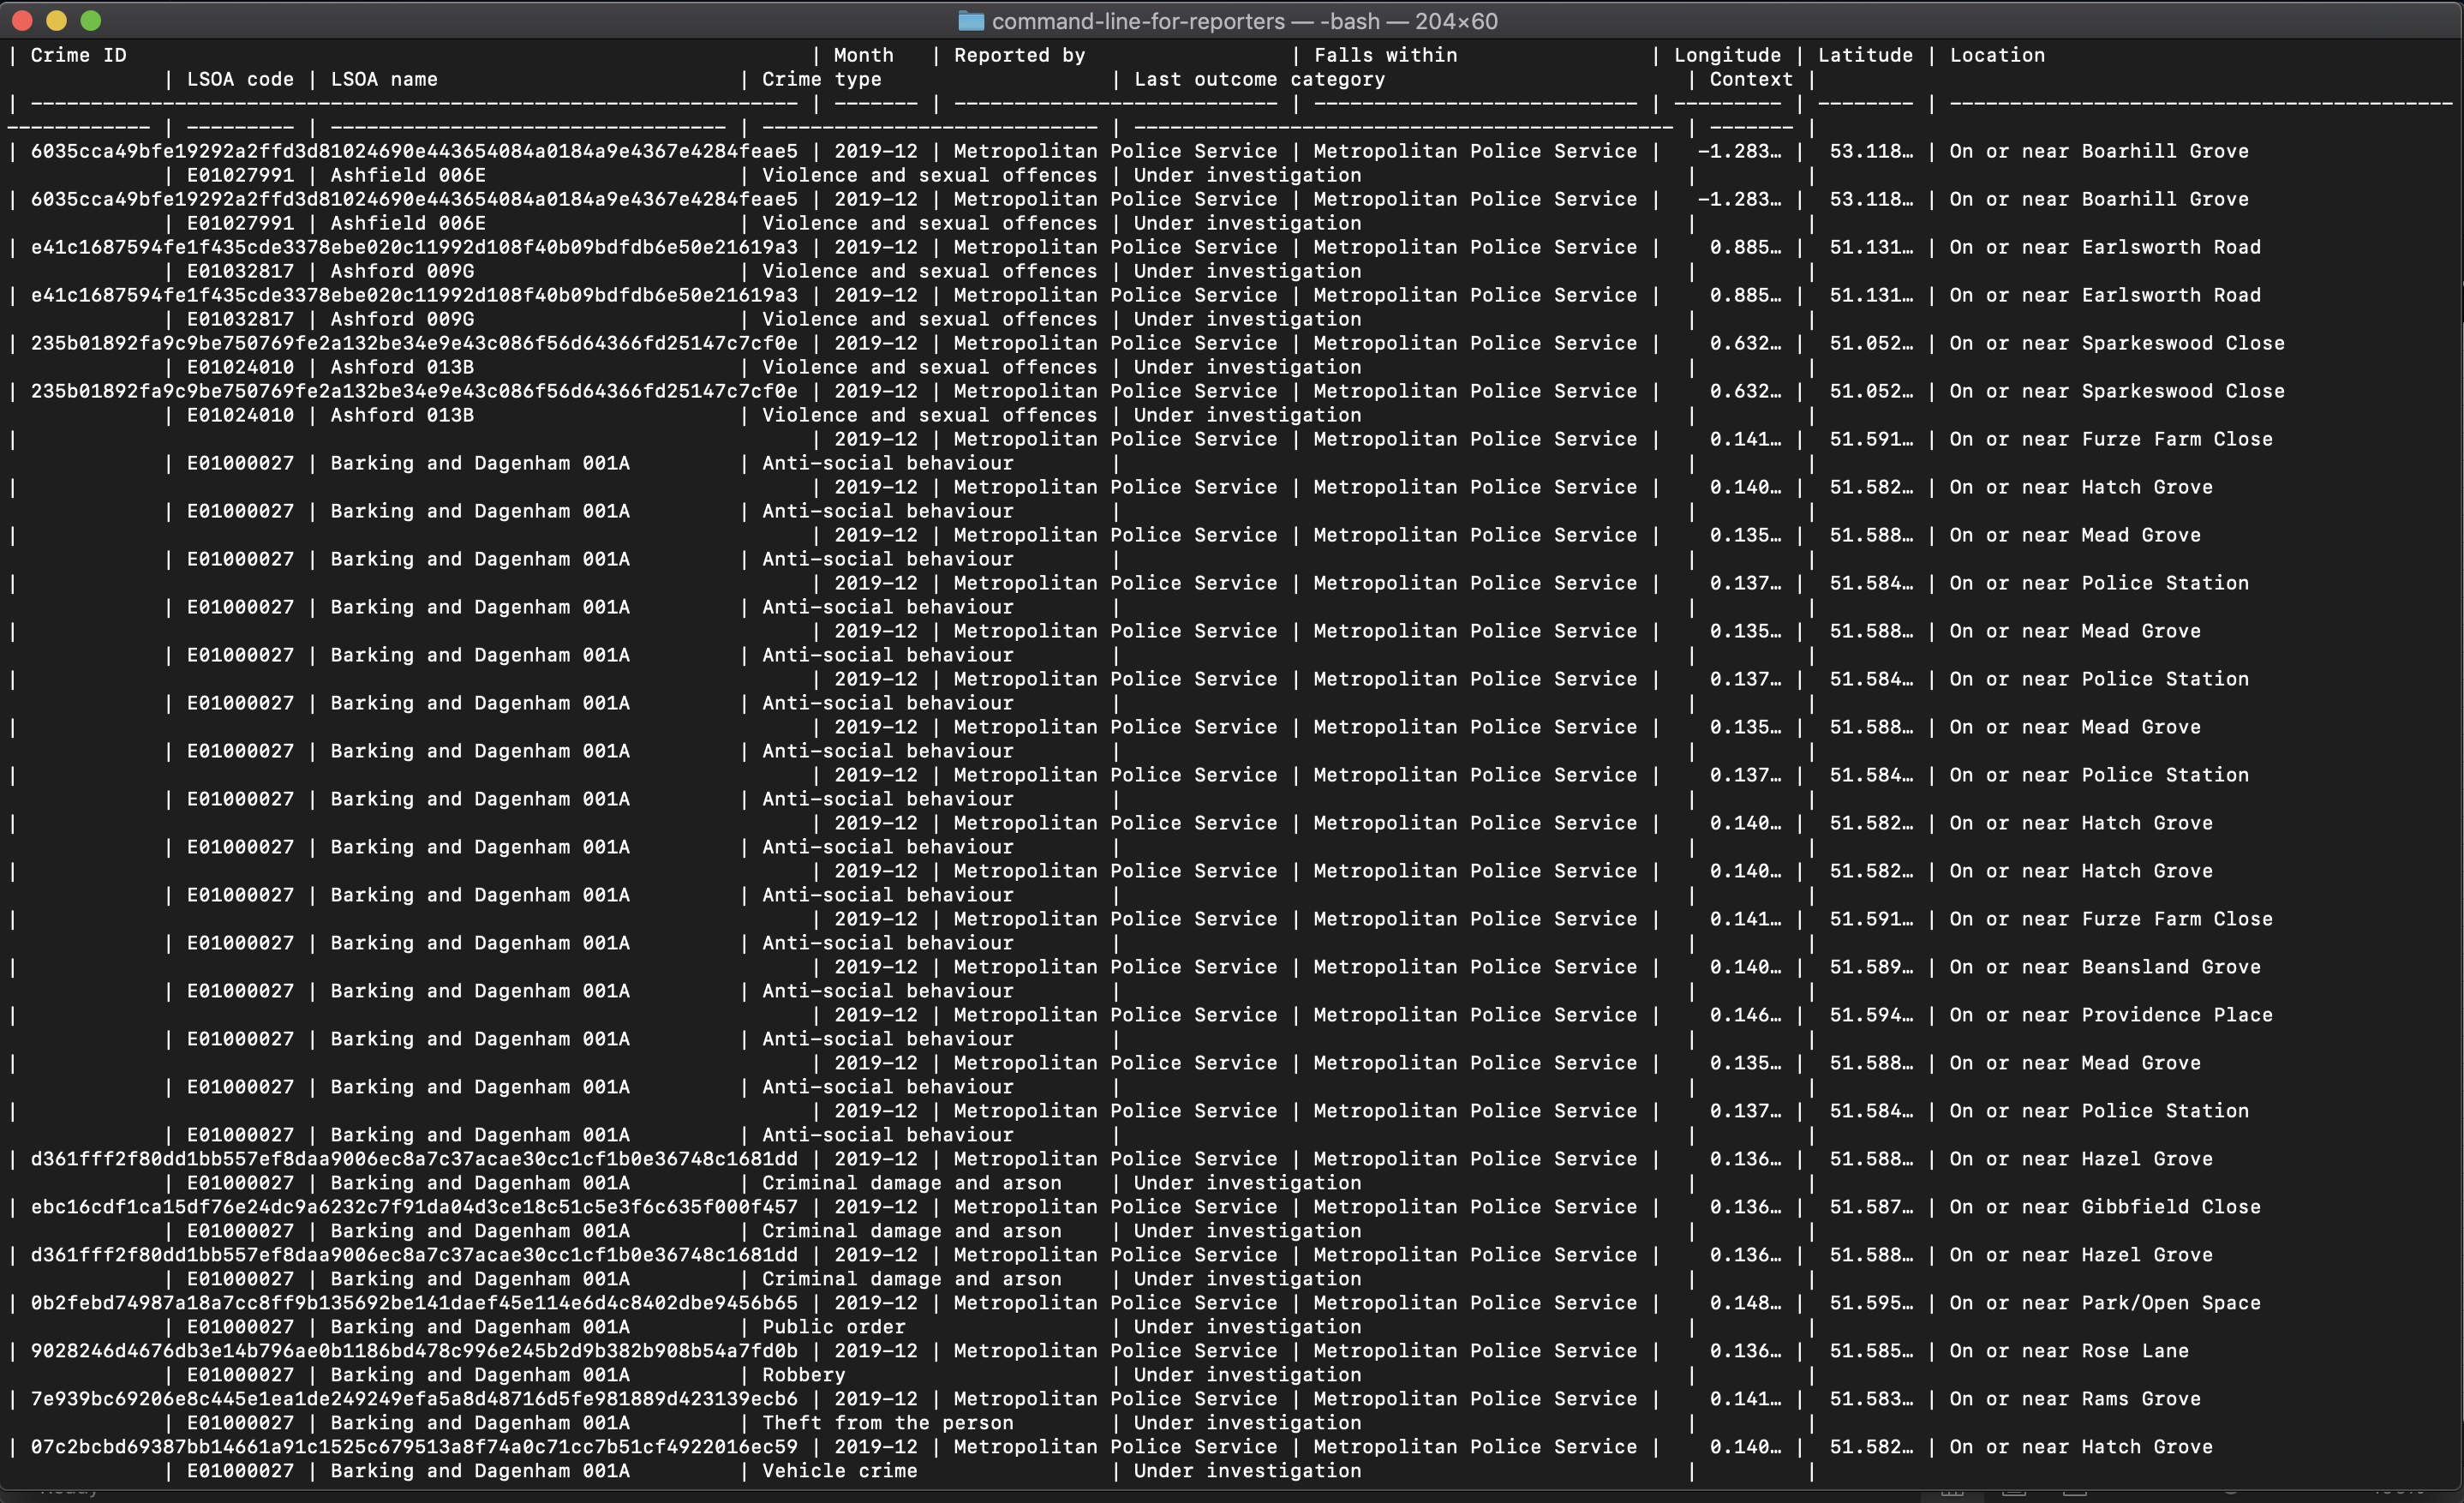Click the Reported by column header

[x=1019, y=55]
